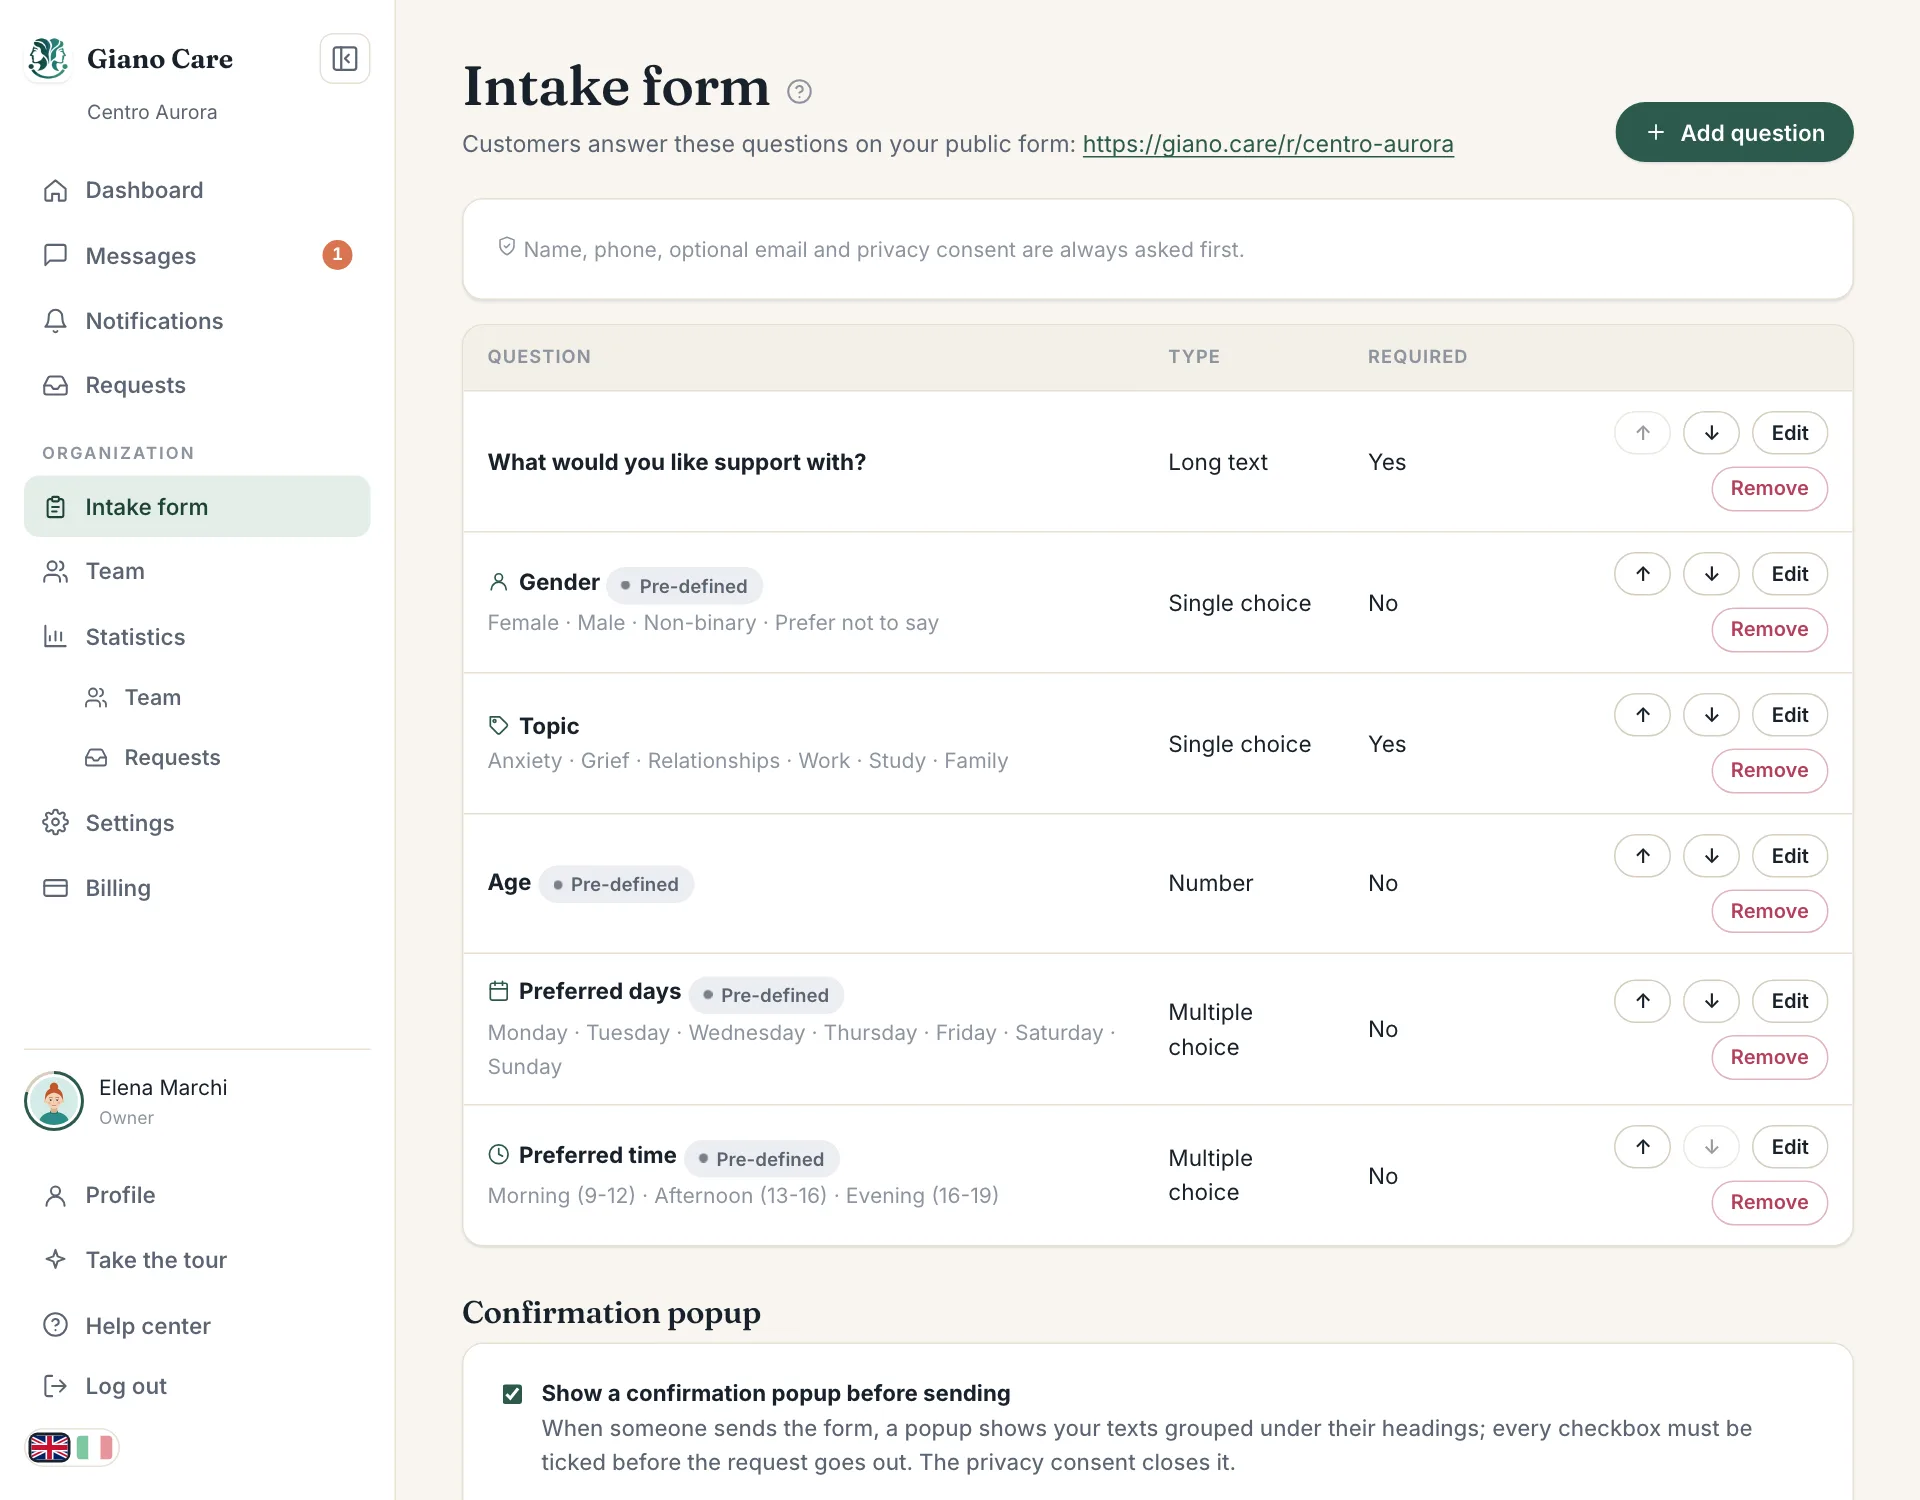The width and height of the screenshot is (1920, 1500).
Task: Switch language to Italian flag
Action: (95, 1447)
